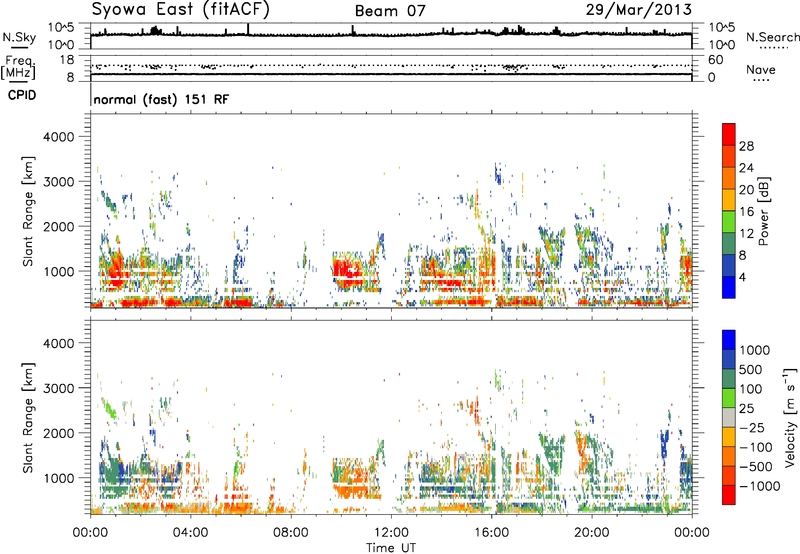The image size is (800, 554).
Task: Select the 'Power [dB]' color bar title
Action: (x=763, y=211)
